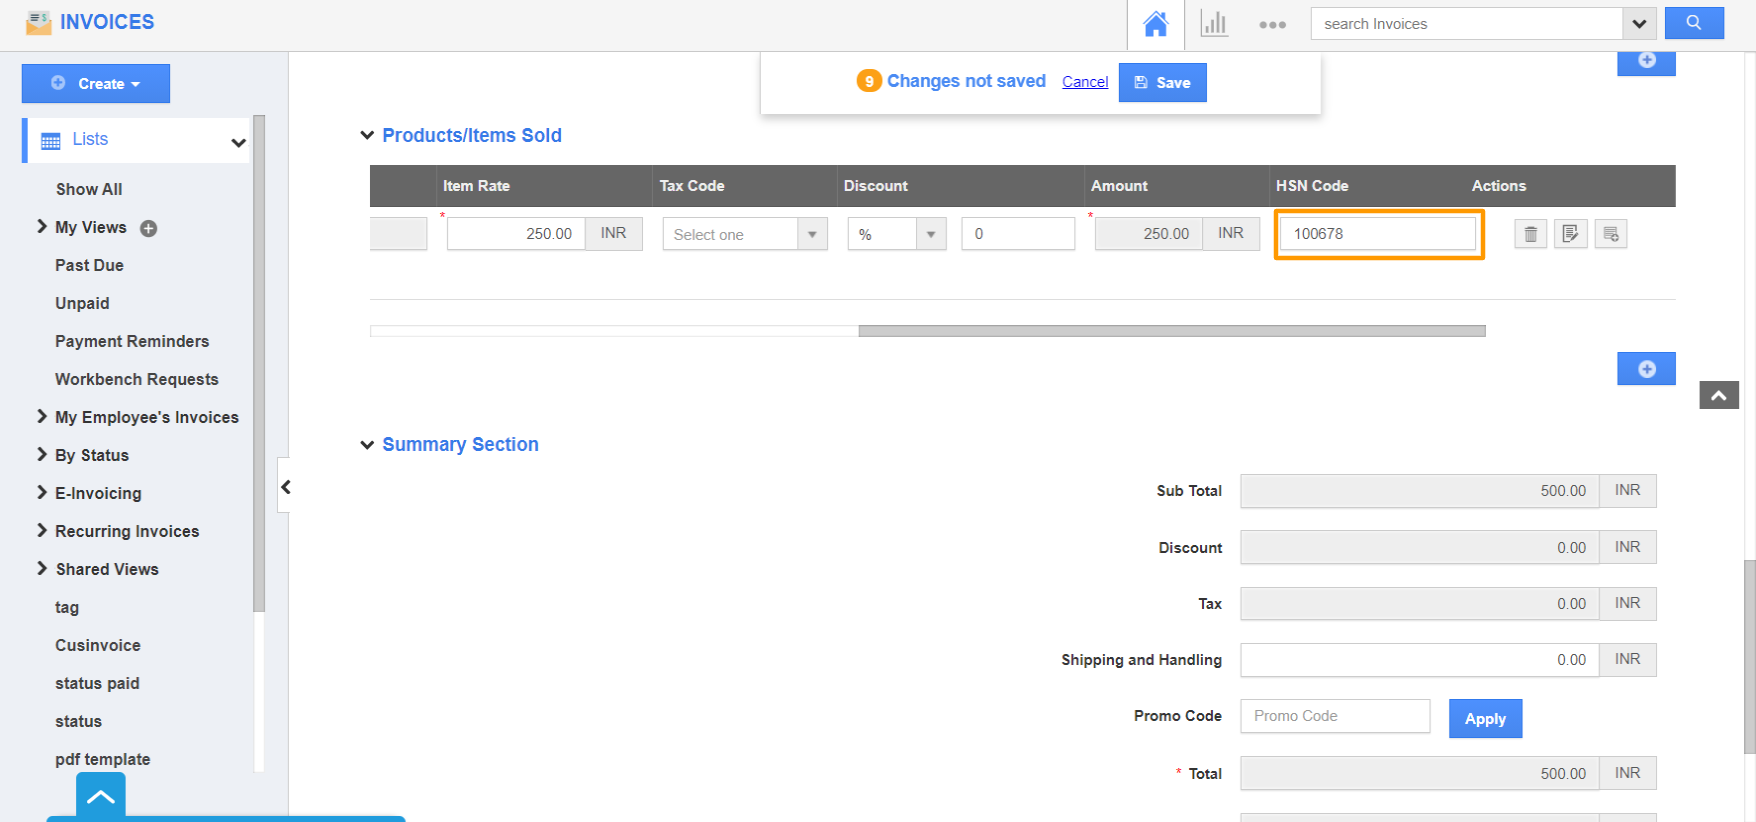The width and height of the screenshot is (1756, 822).
Task: Go to the Invoices home icon
Action: pyautogui.click(x=1155, y=24)
